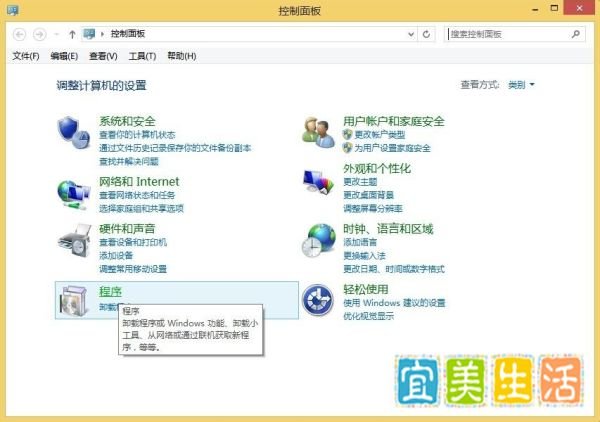600x422 pixels.
Task: Expand the recent locations arrow
Action: pyautogui.click(x=57, y=34)
